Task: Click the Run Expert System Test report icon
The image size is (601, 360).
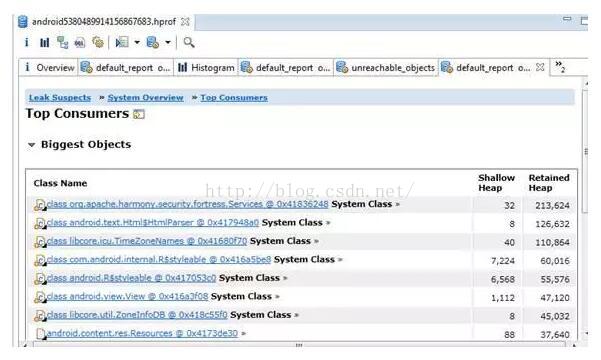Action: 122,42
